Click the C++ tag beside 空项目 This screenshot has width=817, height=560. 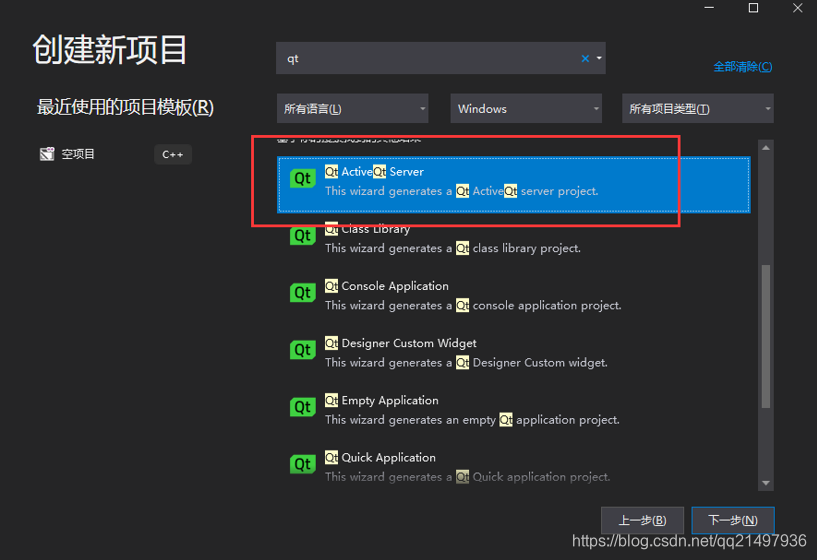172,155
